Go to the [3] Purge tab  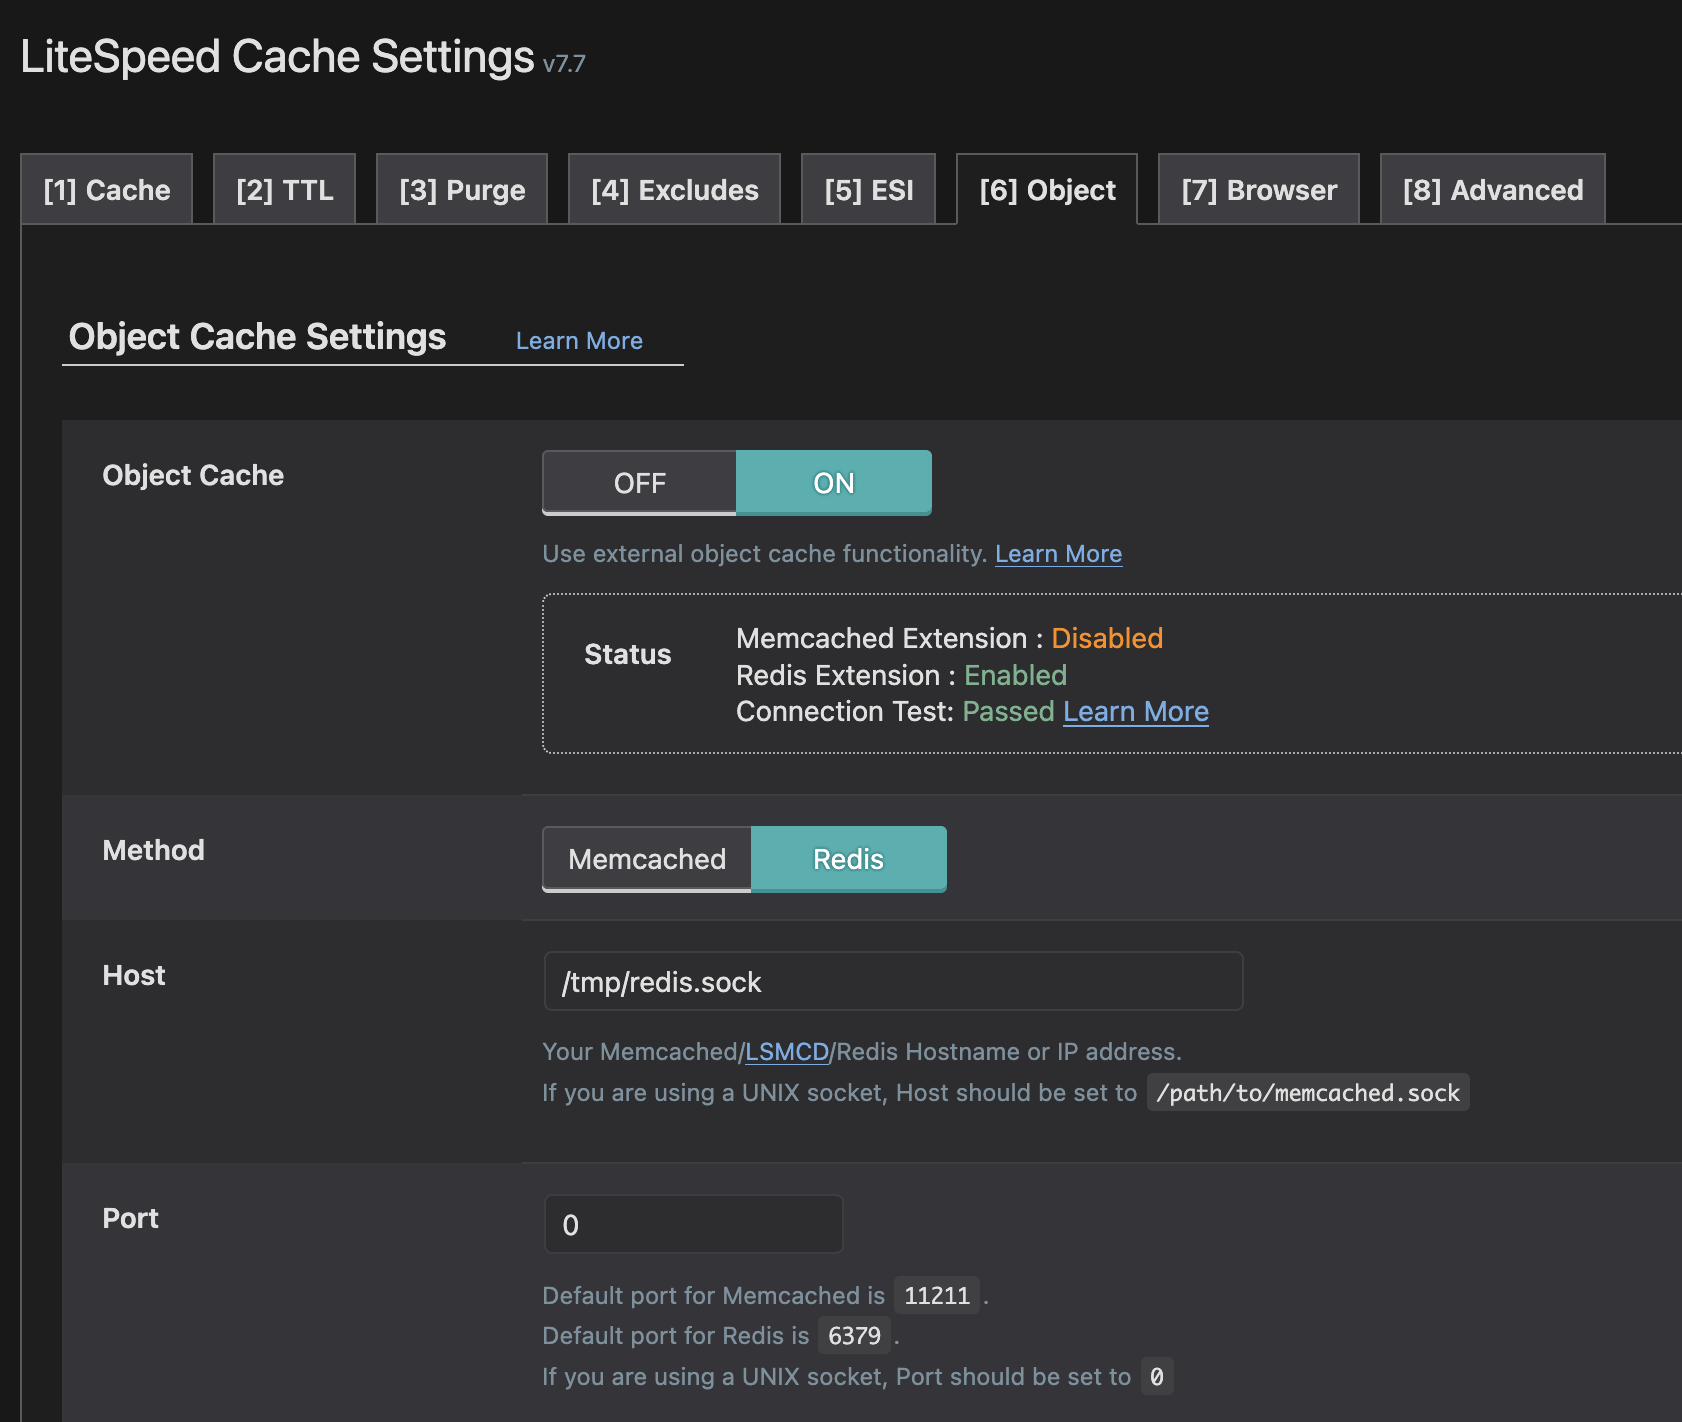[462, 190]
